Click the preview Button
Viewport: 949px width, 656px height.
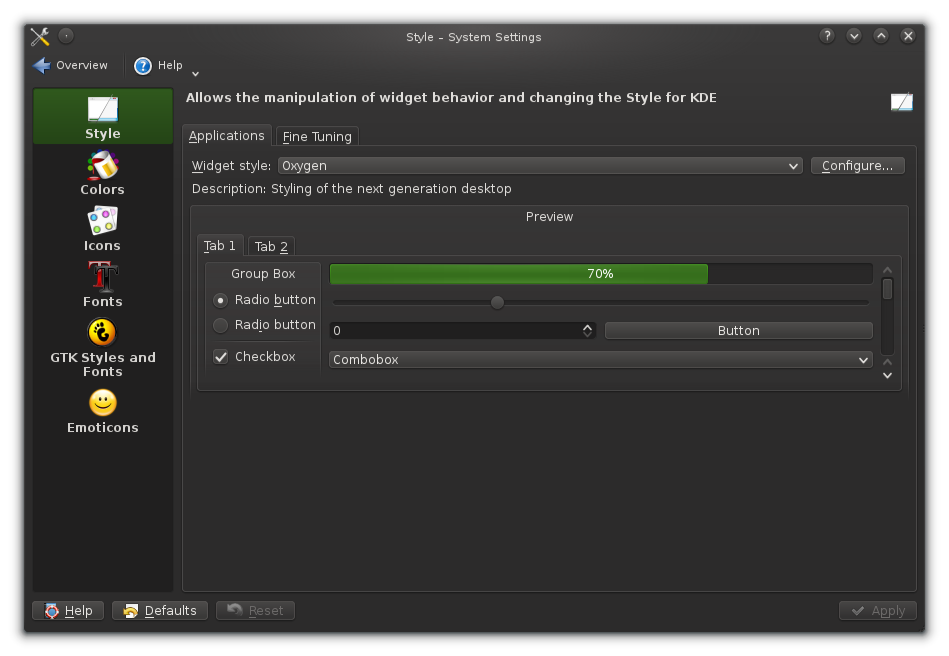pyautogui.click(x=738, y=330)
